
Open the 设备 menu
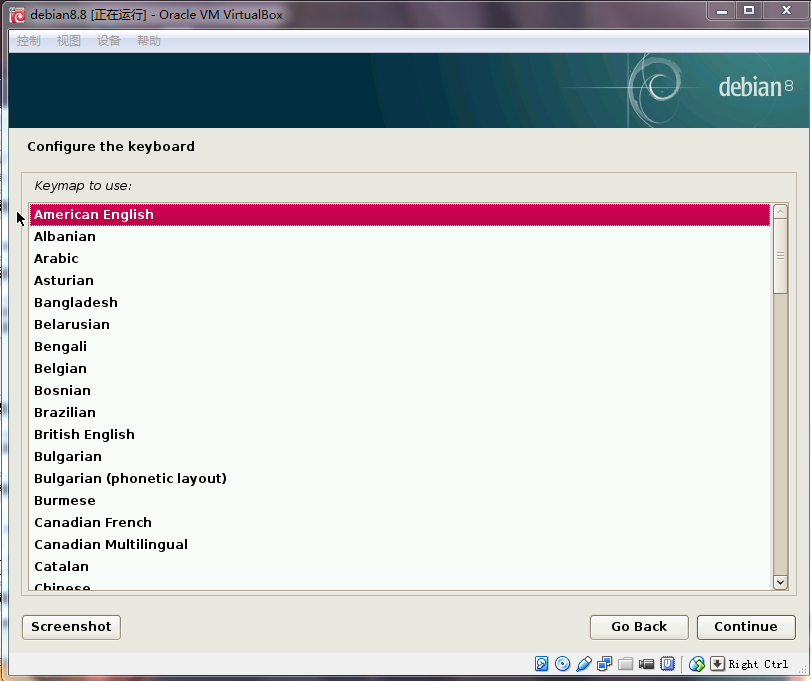click(x=109, y=41)
